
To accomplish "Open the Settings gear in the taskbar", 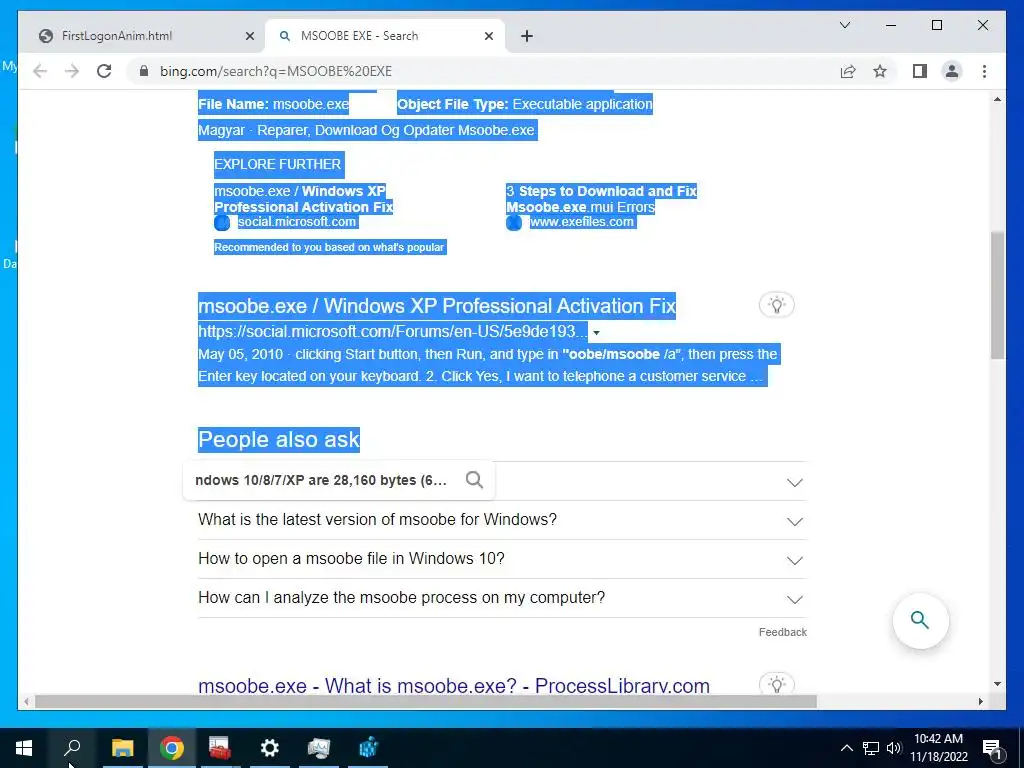I will tap(269, 748).
